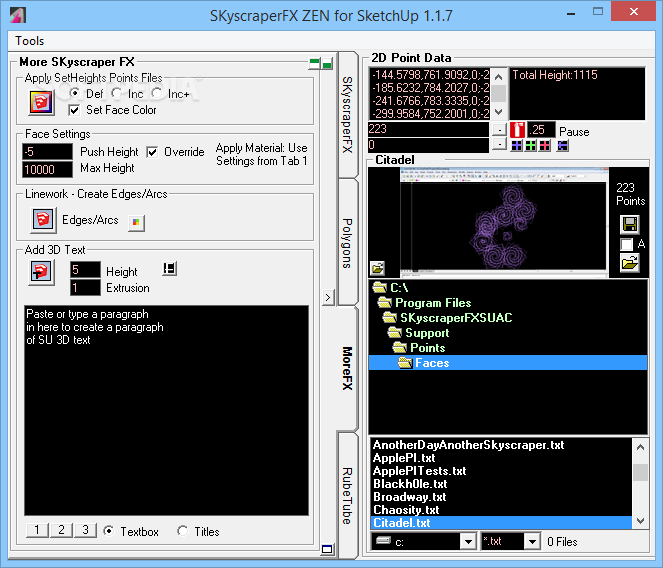Click the small folder icon on the preview
Viewport: 663px width, 568px height.
(377, 267)
